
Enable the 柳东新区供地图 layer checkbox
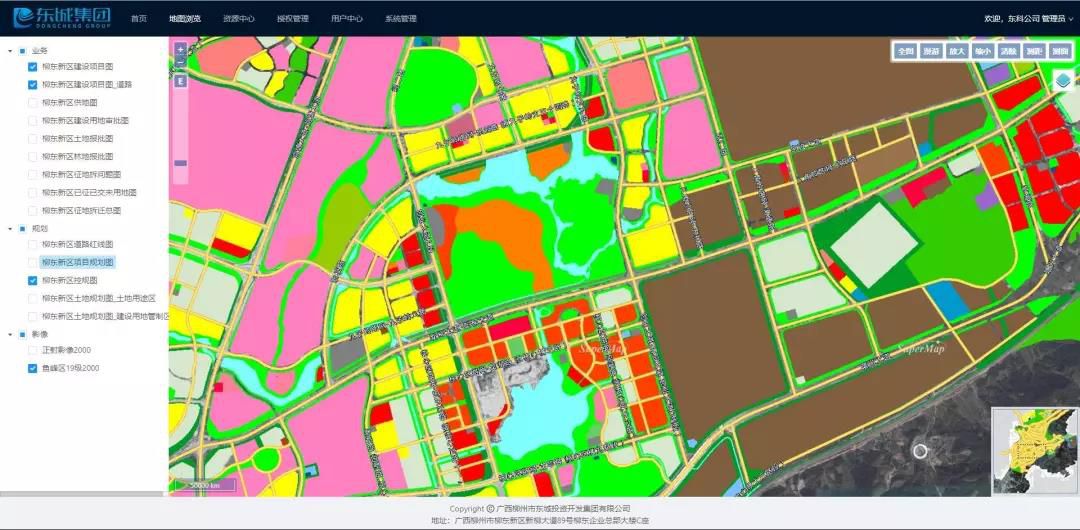[33, 103]
